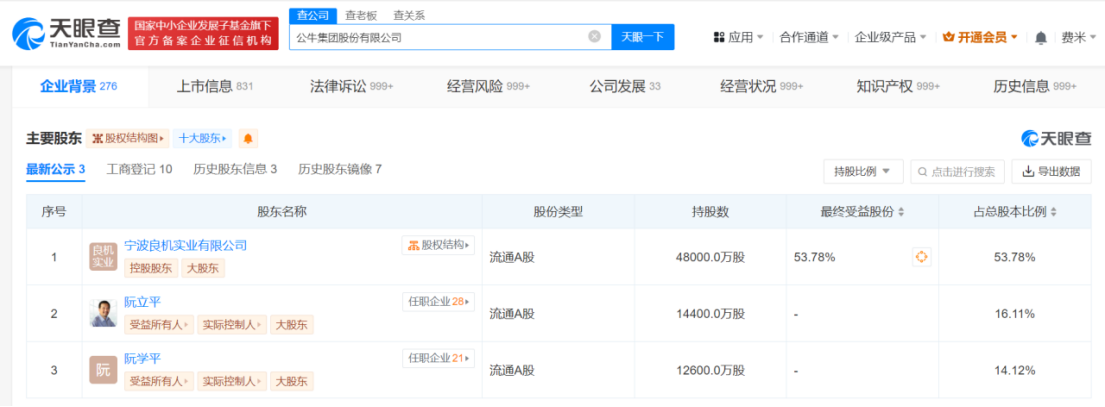
Task: Click the 应用 grid icon
Action: [x=719, y=37]
